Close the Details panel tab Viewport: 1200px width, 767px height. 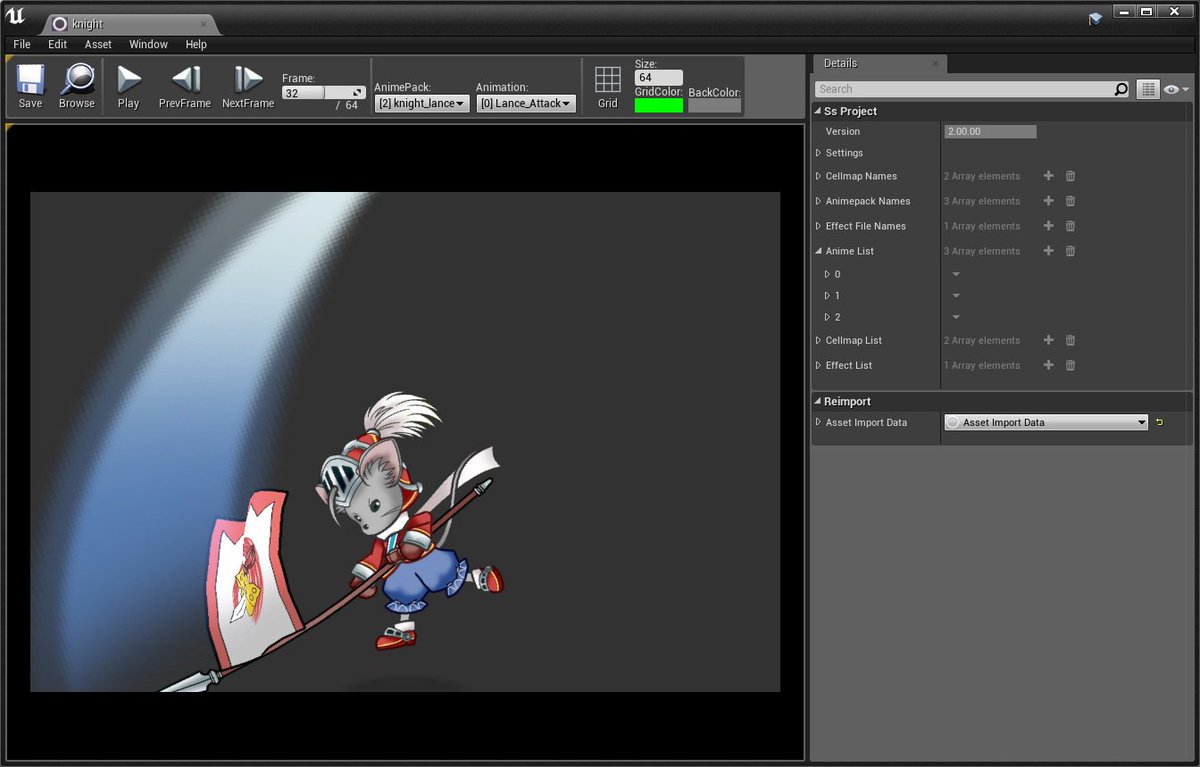[x=936, y=63]
